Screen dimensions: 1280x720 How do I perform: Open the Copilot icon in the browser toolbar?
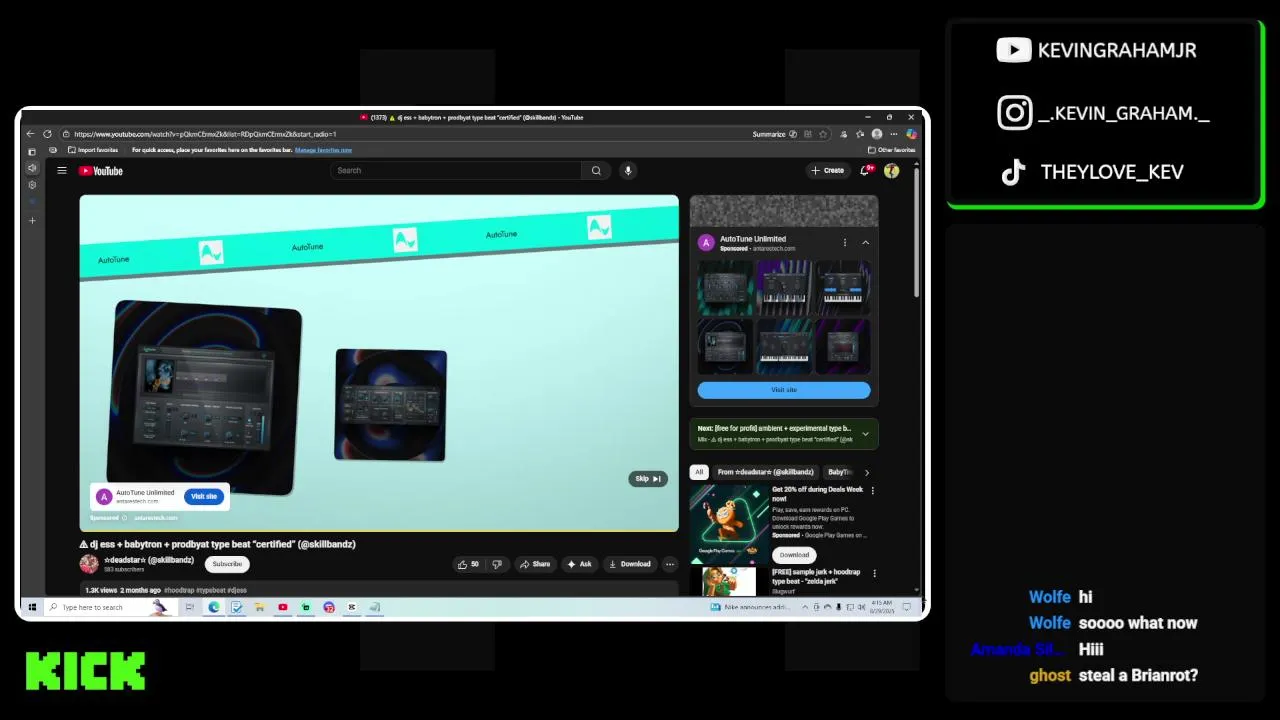pos(911,134)
